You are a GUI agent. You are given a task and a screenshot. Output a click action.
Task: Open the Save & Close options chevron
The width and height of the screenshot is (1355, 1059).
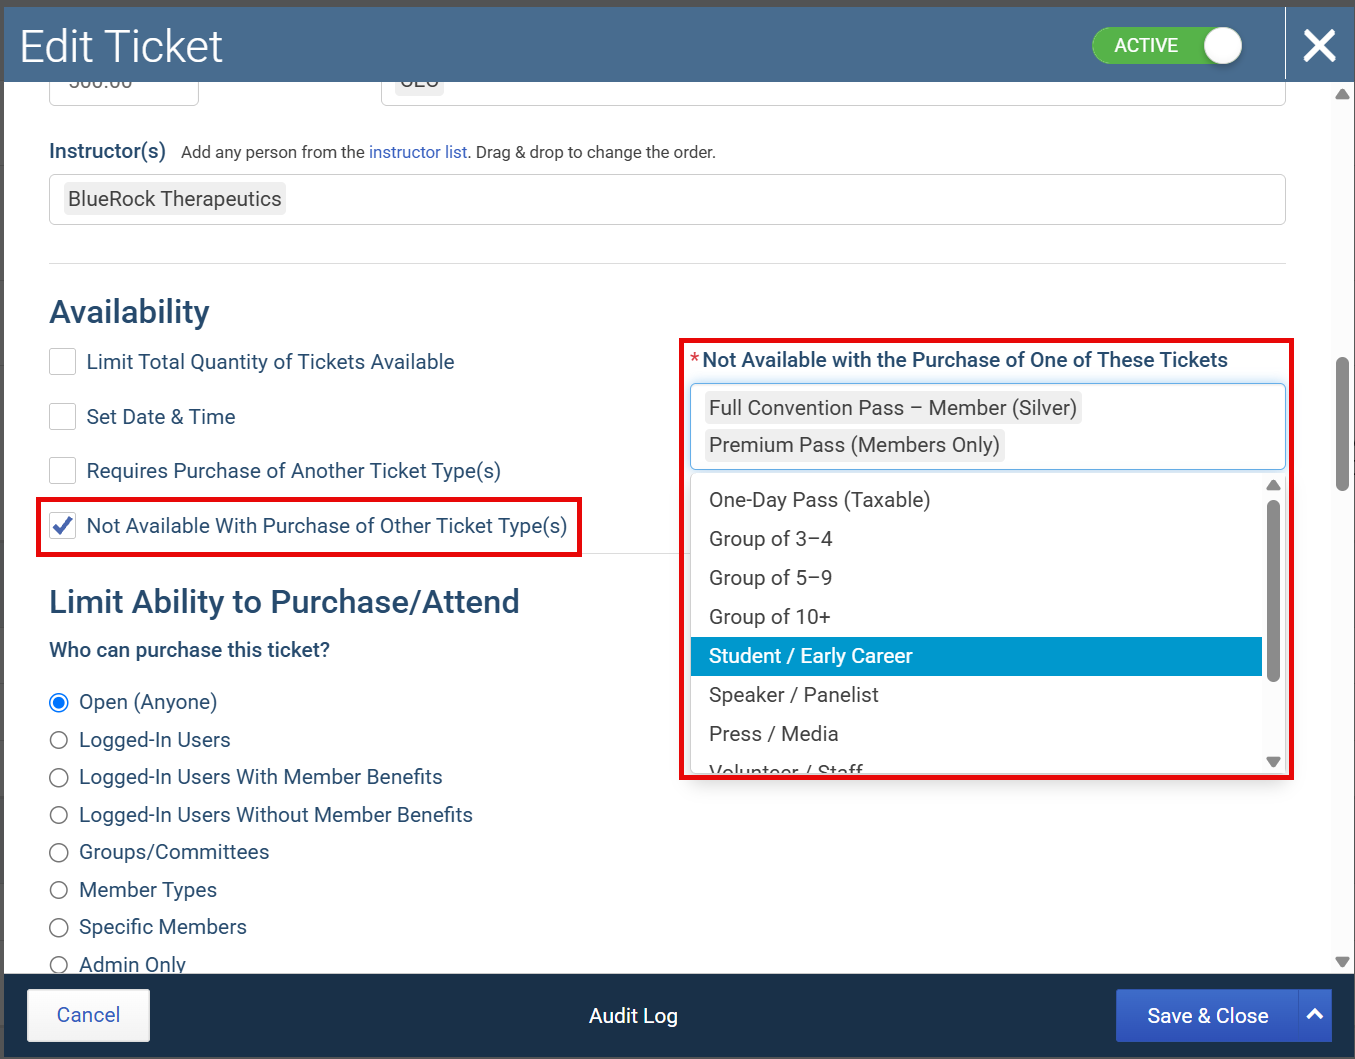coord(1315,1015)
